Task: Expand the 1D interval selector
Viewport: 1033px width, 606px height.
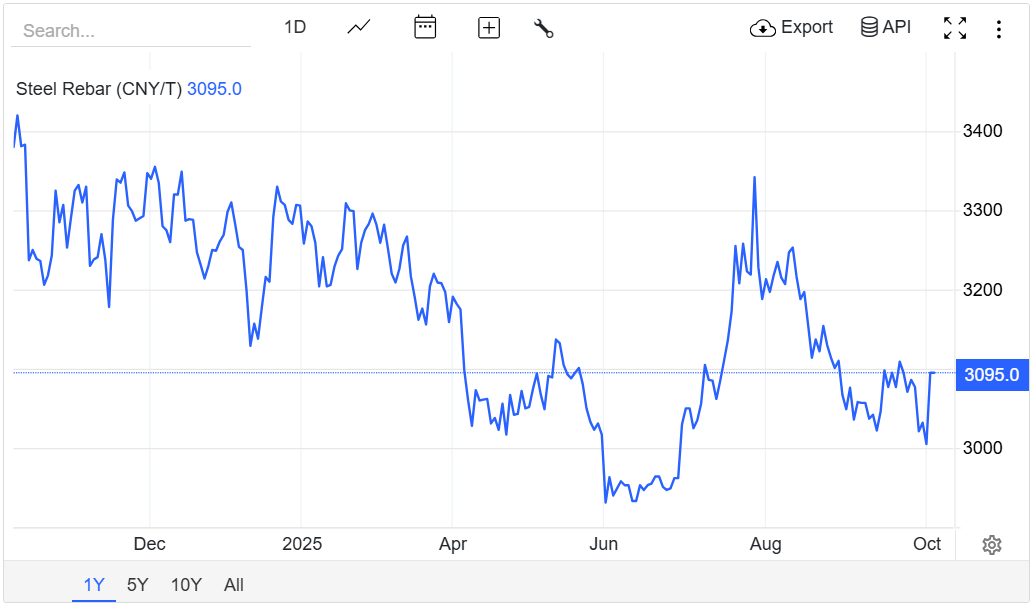Action: (294, 28)
